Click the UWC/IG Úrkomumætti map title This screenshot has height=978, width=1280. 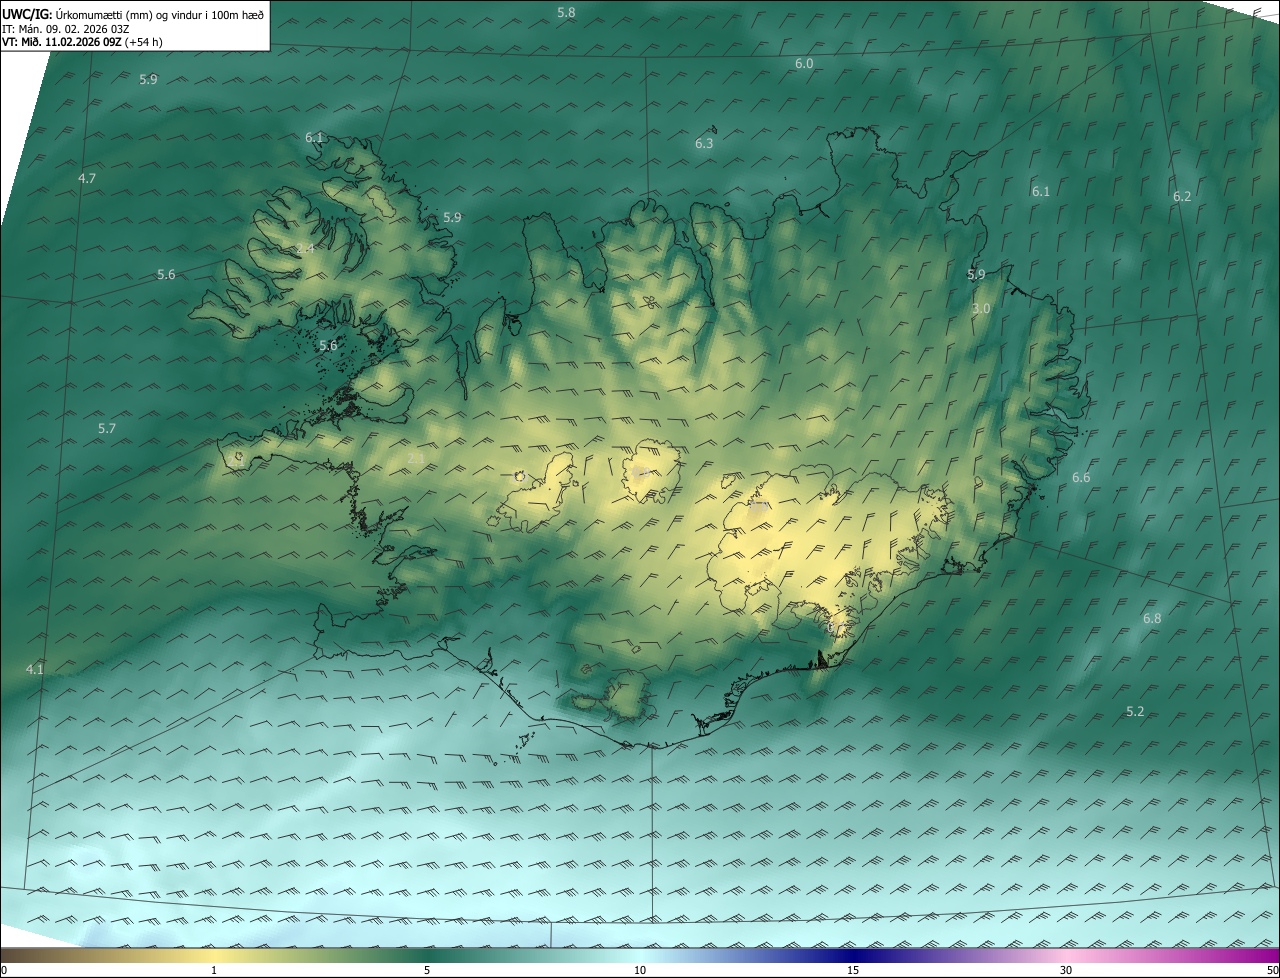point(133,14)
